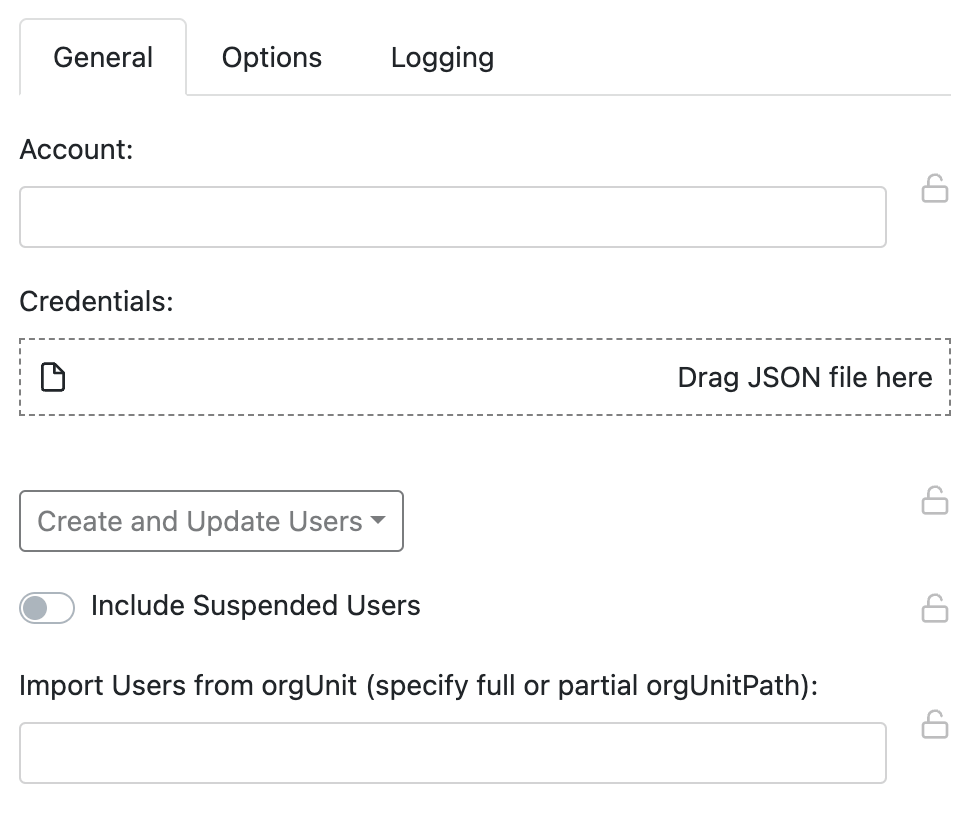
Task: Open the Logging tab
Action: tap(441, 57)
